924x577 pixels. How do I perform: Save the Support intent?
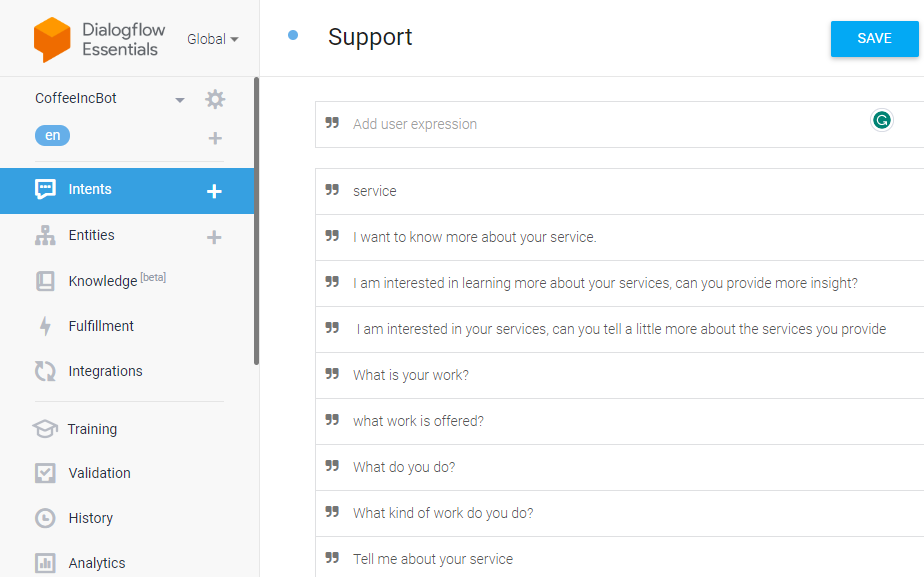coord(874,39)
